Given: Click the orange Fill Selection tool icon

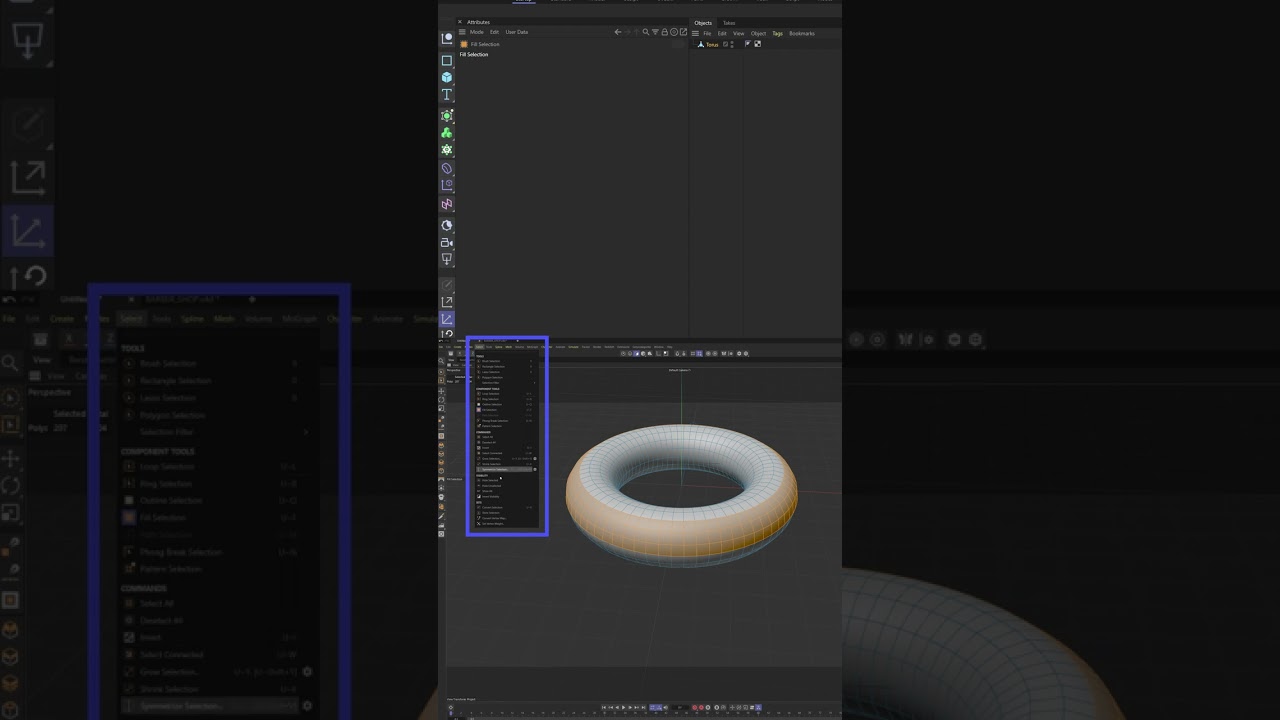Looking at the screenshot, I should click(464, 44).
